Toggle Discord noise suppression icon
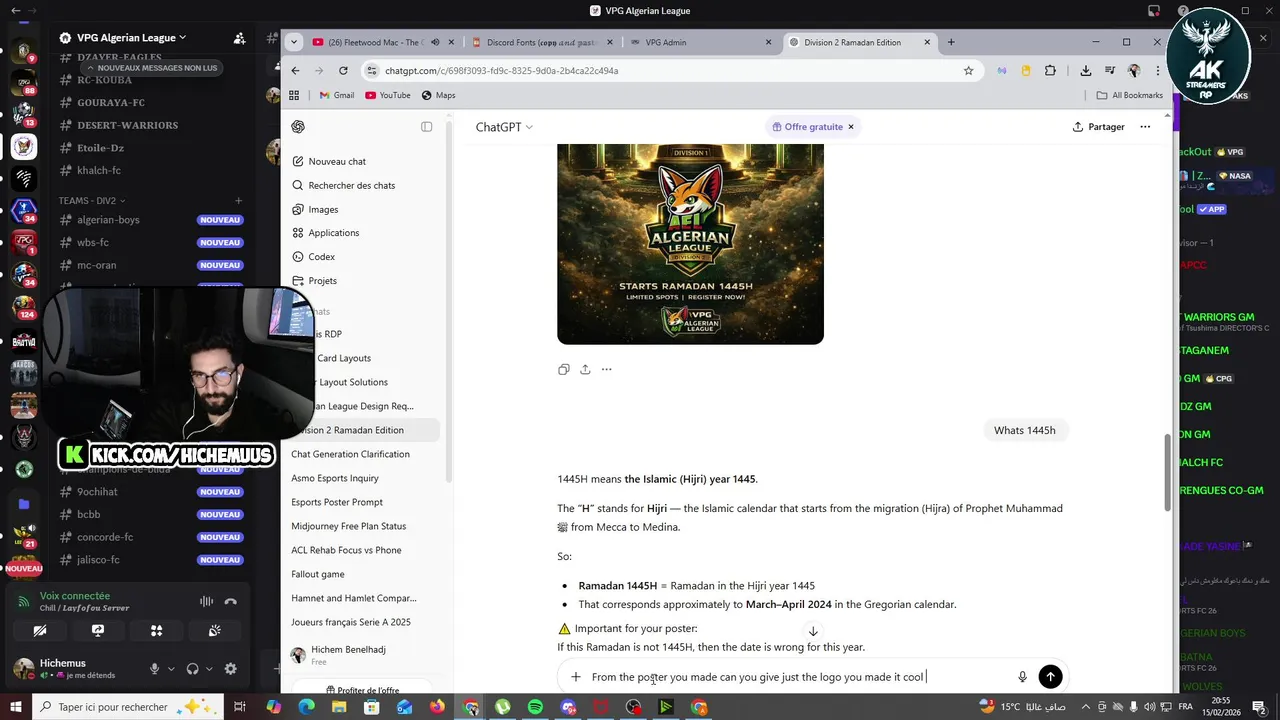Image resolution: width=1280 pixels, height=720 pixels. coord(206,601)
